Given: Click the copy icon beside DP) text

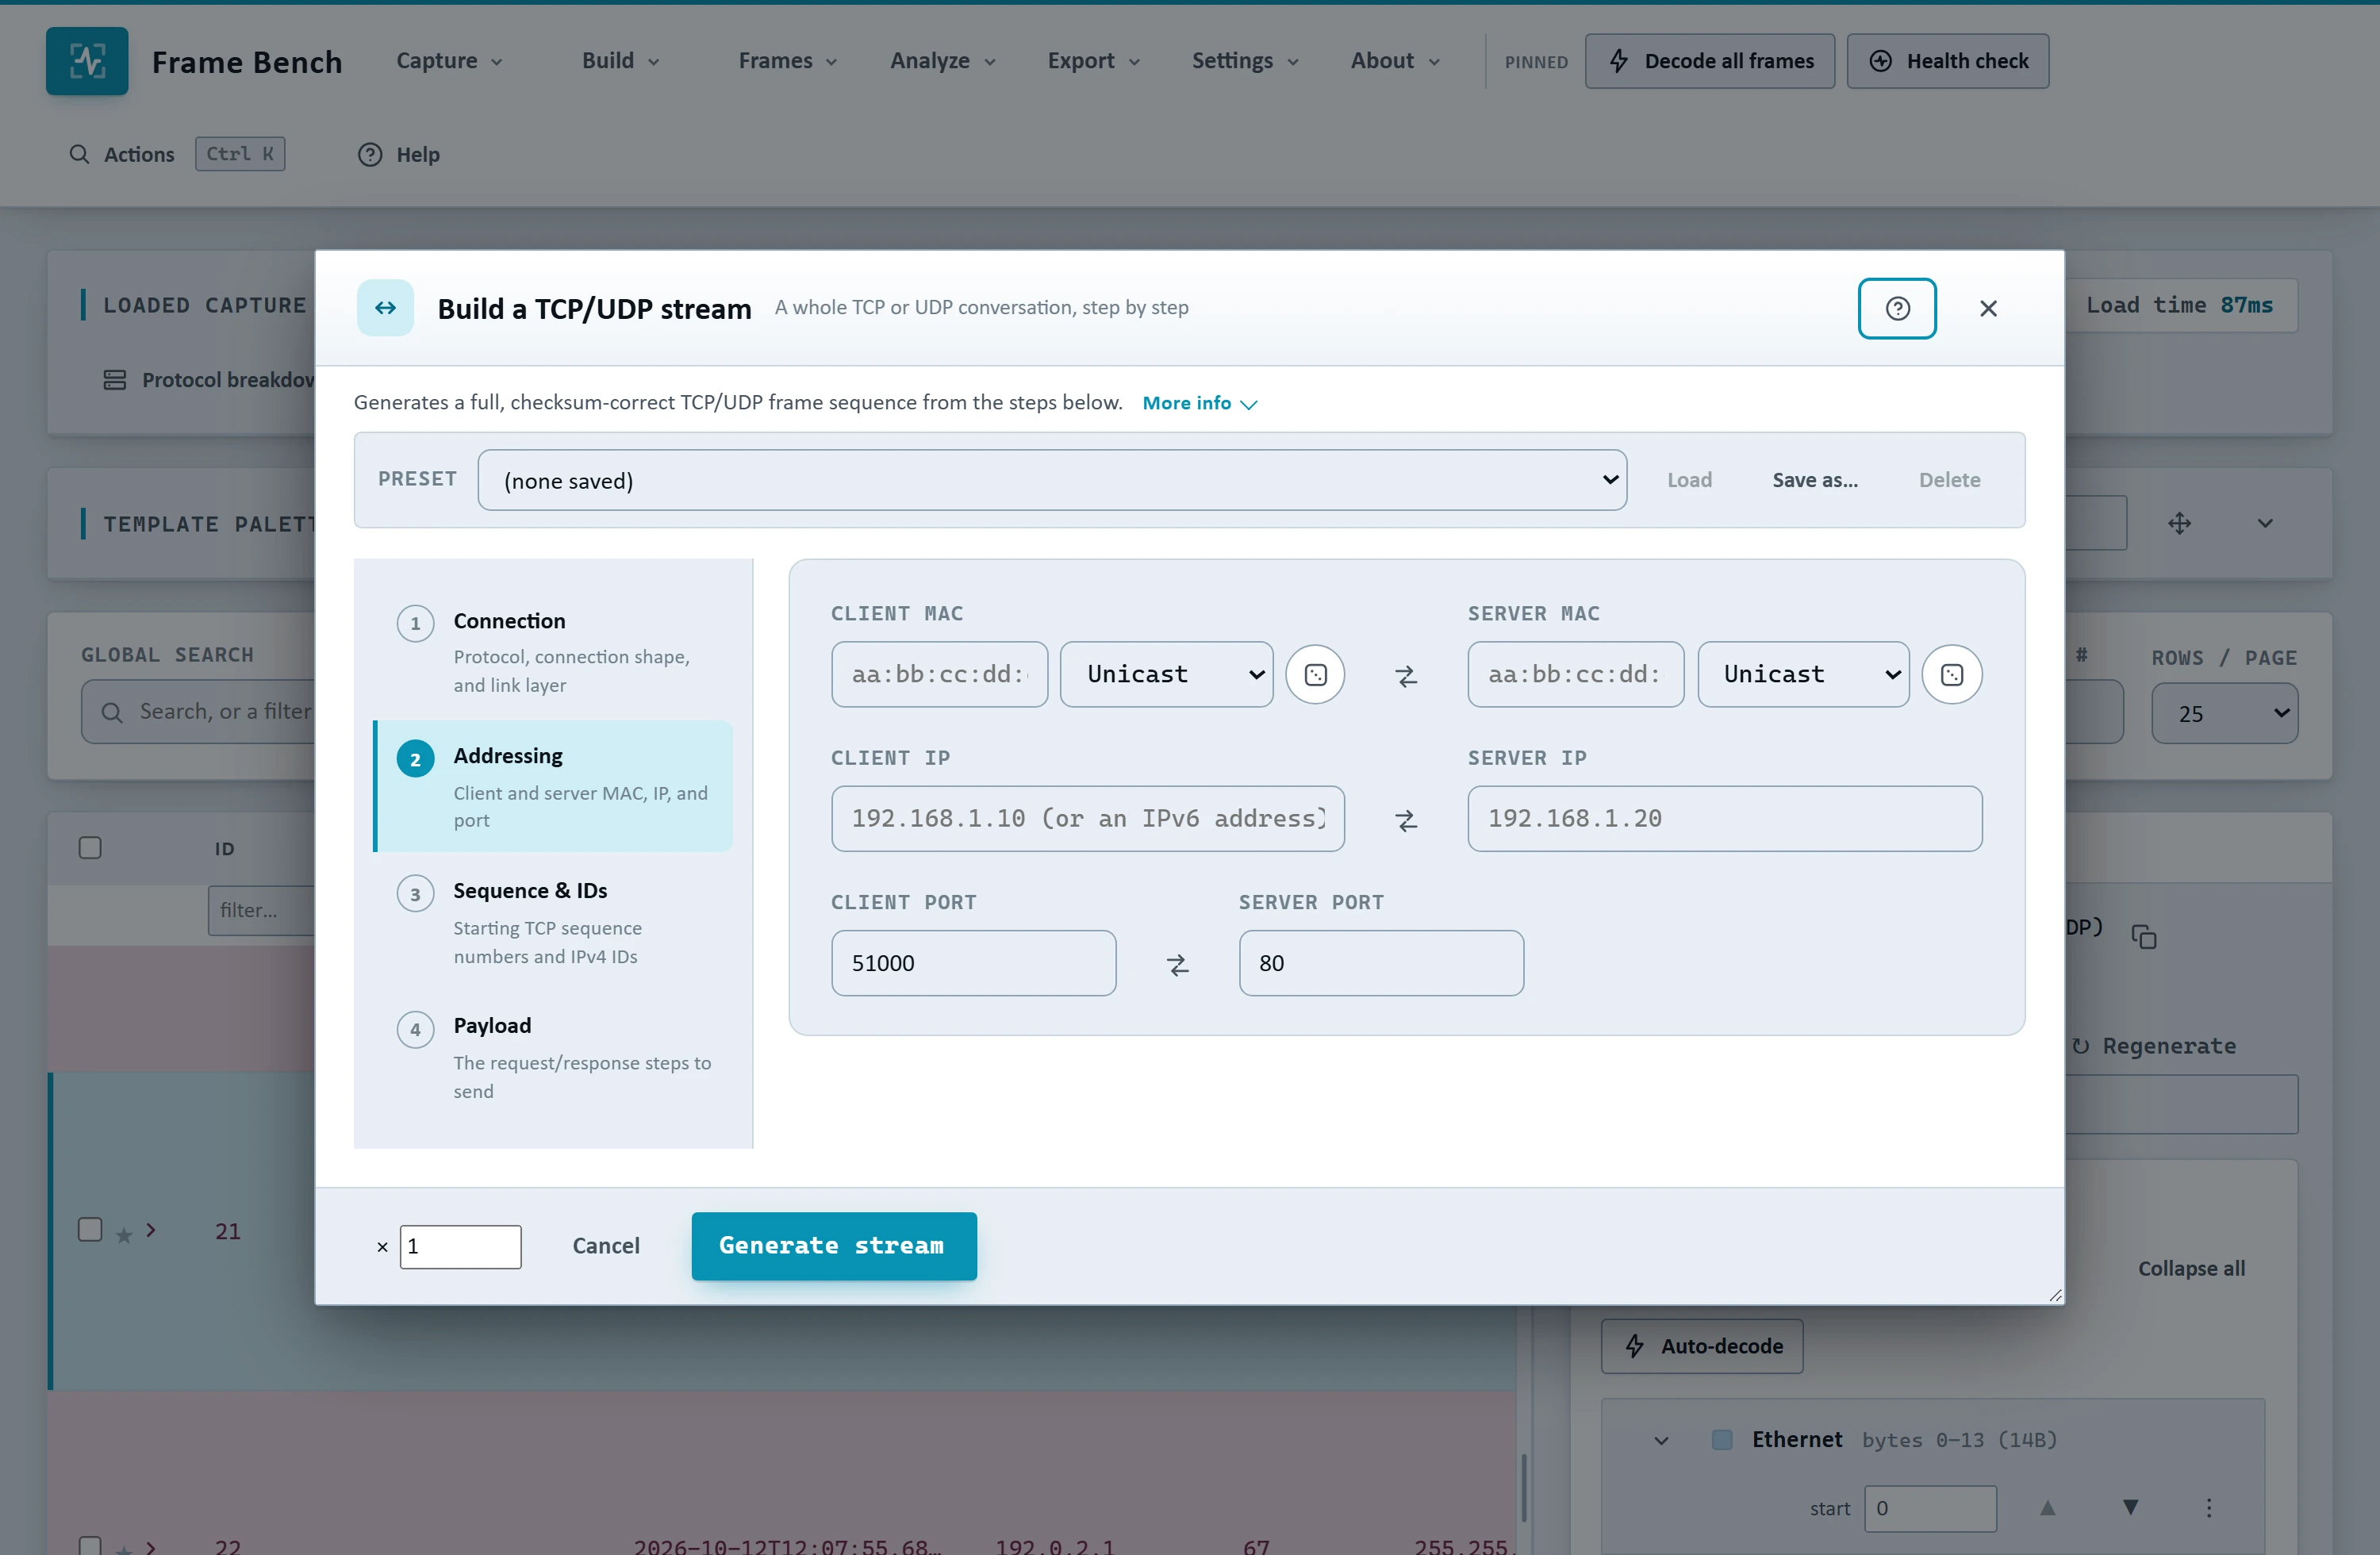Looking at the screenshot, I should point(2143,937).
